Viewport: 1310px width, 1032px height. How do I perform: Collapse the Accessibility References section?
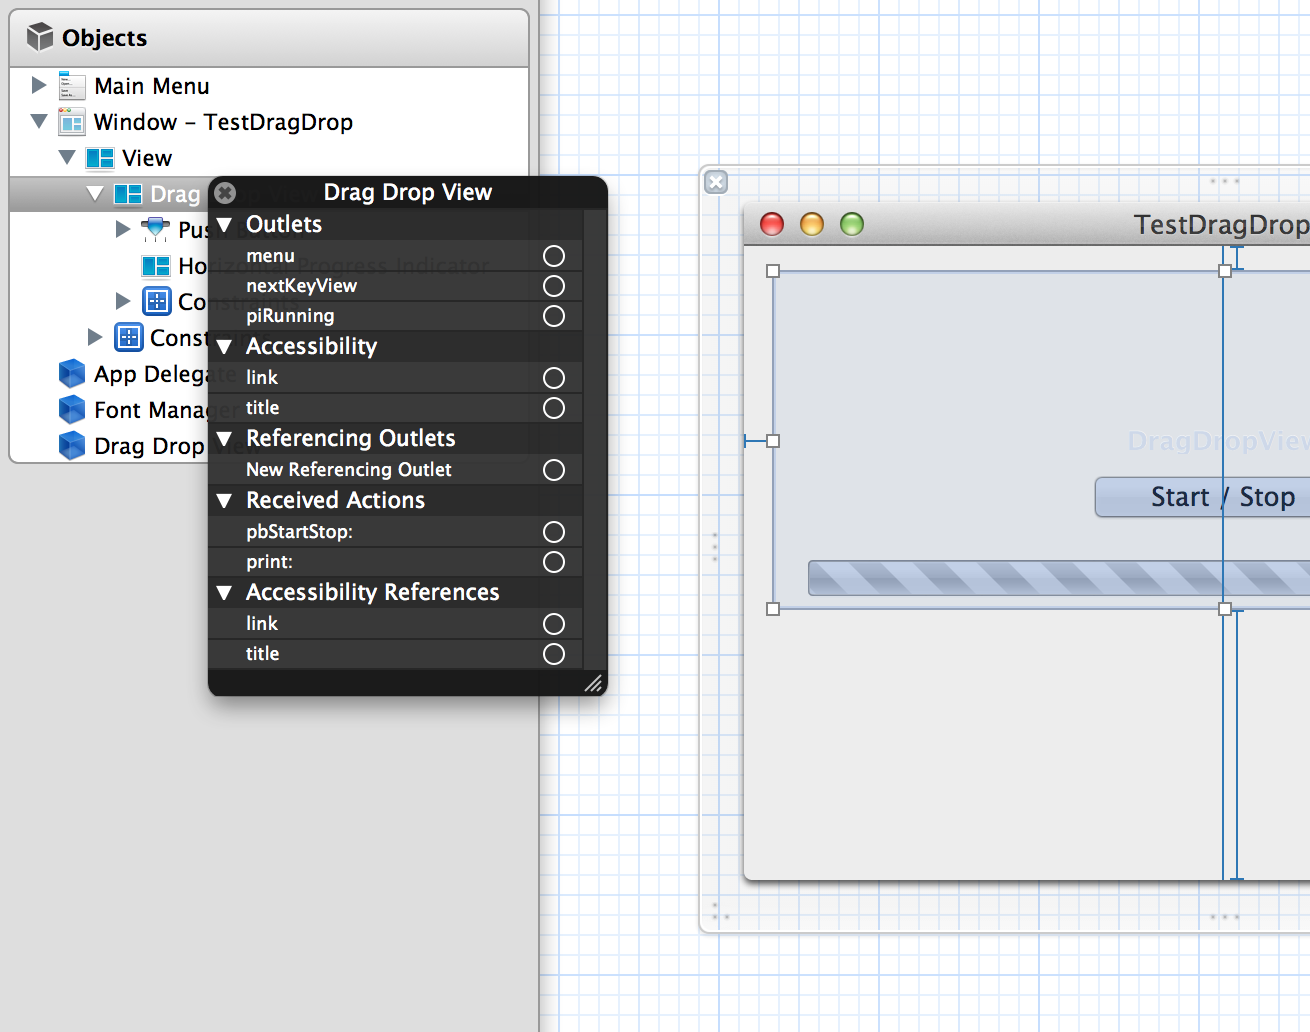point(224,593)
